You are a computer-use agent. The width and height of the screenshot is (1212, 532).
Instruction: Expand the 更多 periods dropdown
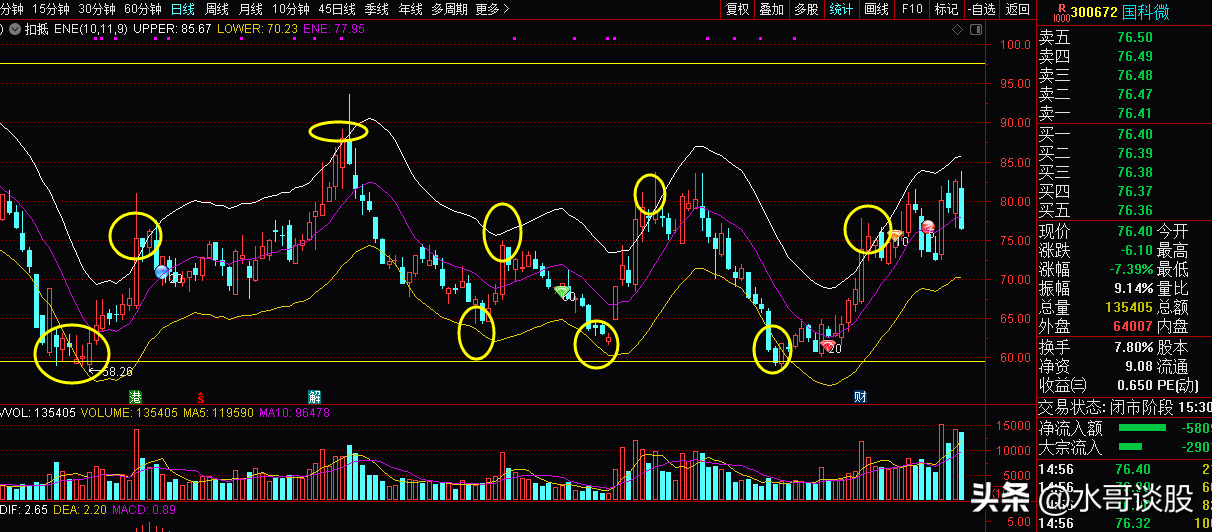(492, 9)
